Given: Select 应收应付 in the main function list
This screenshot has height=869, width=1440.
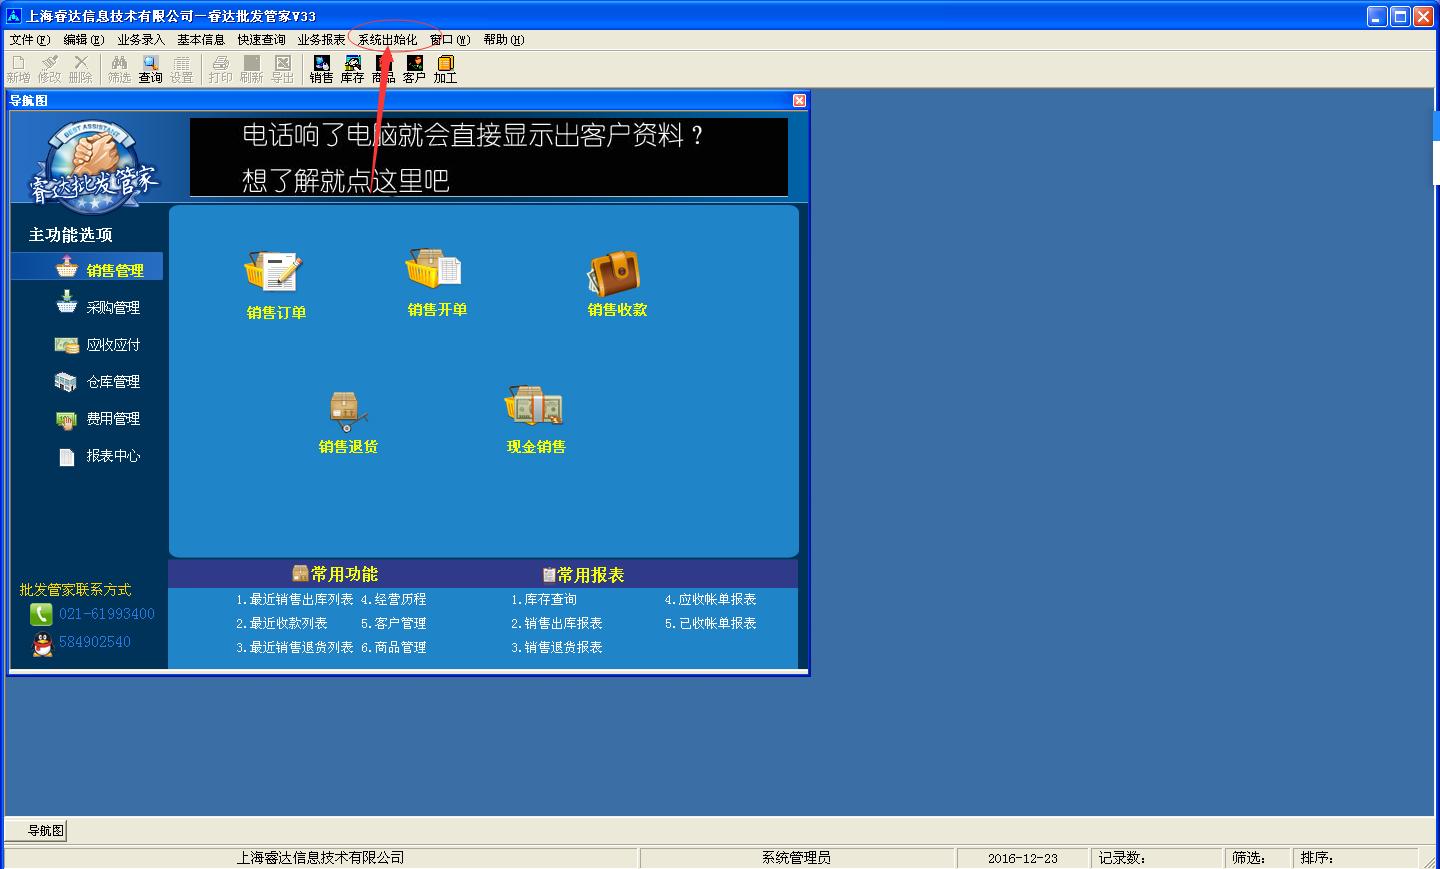Looking at the screenshot, I should click(x=98, y=345).
